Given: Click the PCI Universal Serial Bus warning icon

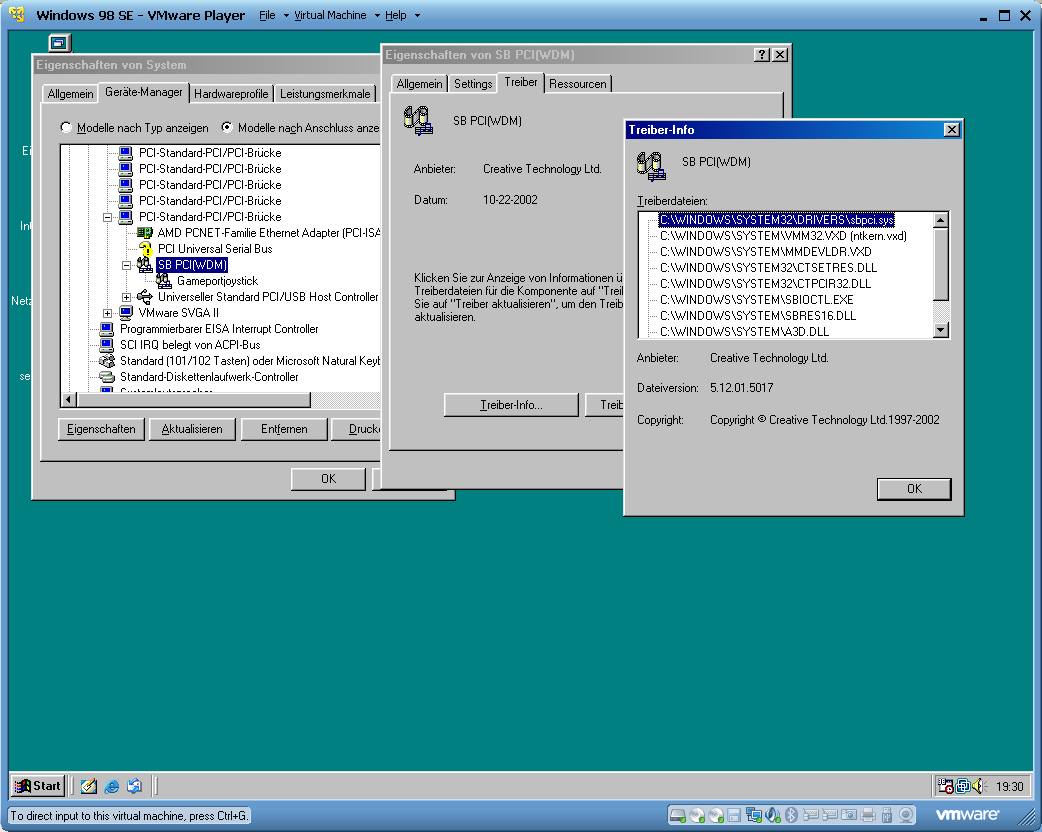Looking at the screenshot, I should pyautogui.click(x=146, y=249).
